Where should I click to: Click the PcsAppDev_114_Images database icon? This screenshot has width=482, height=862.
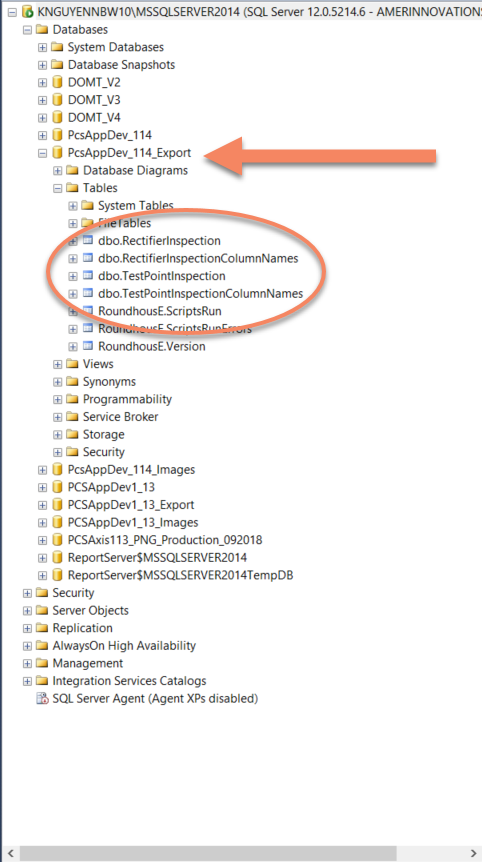(57, 469)
